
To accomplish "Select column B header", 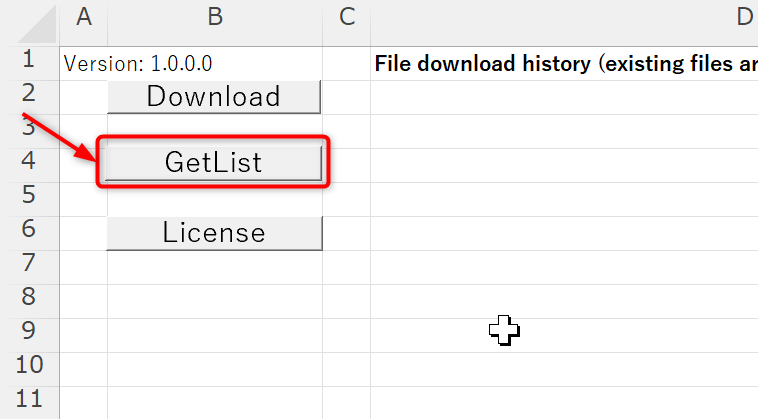I will coord(215,16).
